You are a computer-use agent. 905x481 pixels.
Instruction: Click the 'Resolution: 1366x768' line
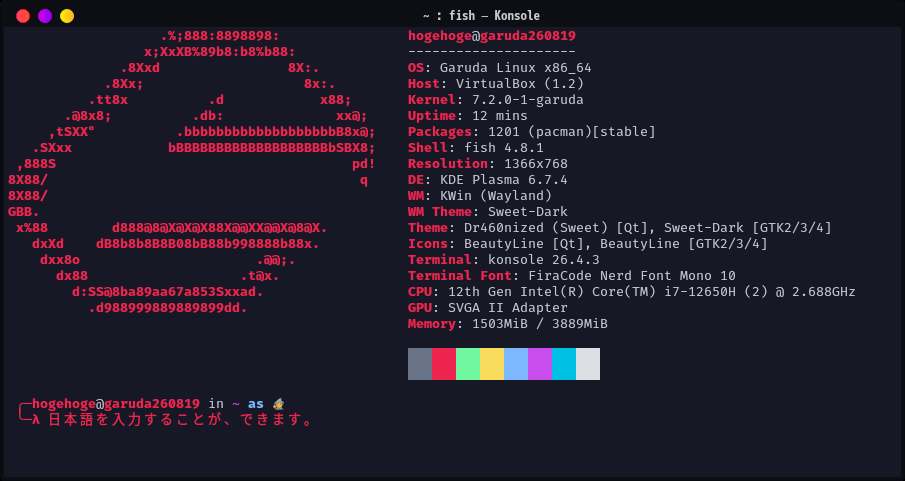[488, 164]
